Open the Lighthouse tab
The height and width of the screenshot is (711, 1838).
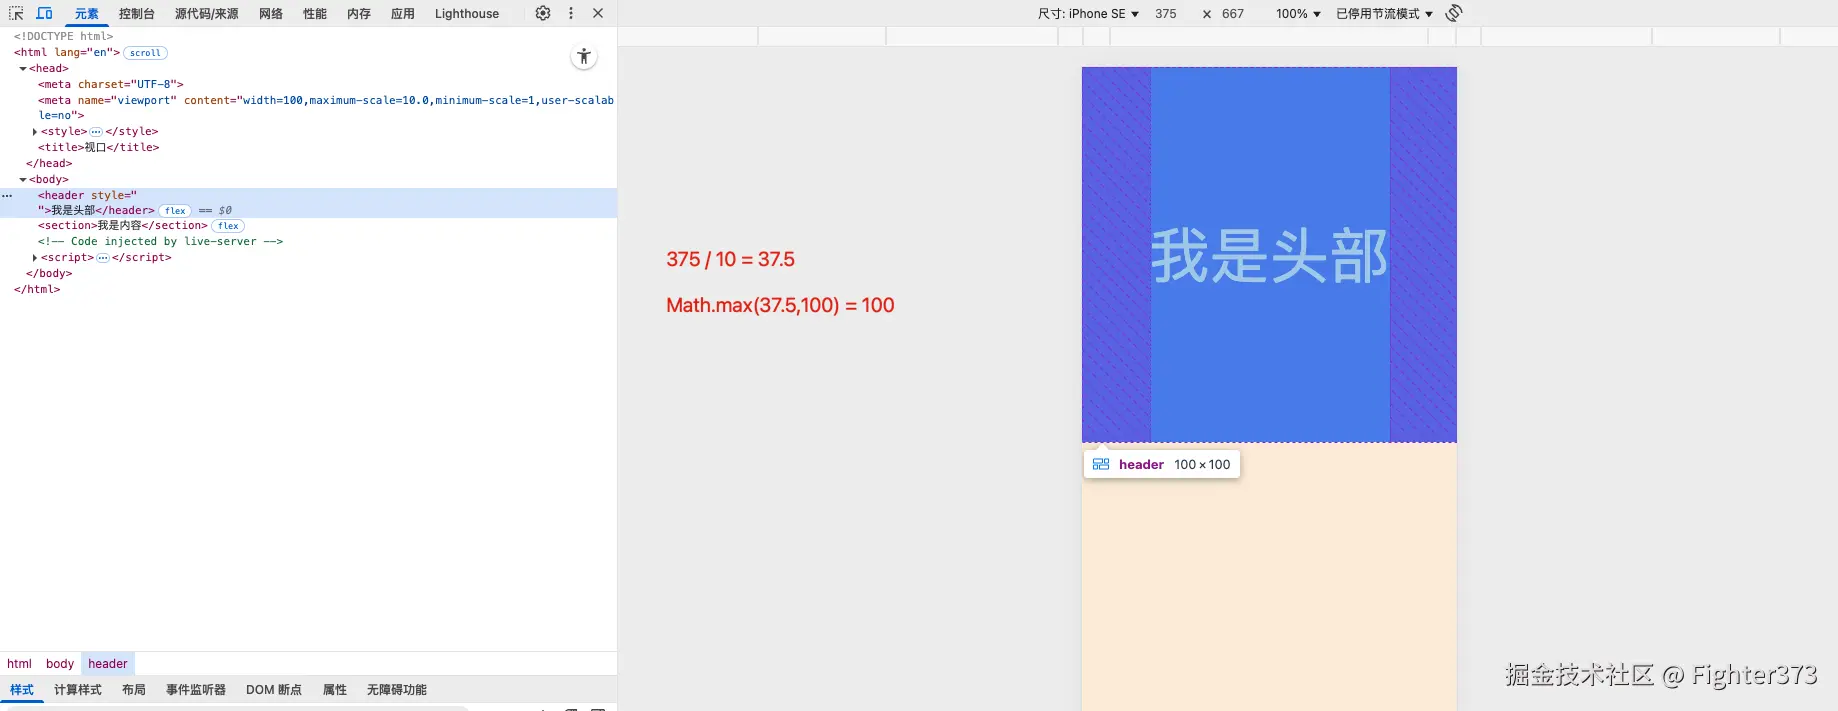pos(467,14)
